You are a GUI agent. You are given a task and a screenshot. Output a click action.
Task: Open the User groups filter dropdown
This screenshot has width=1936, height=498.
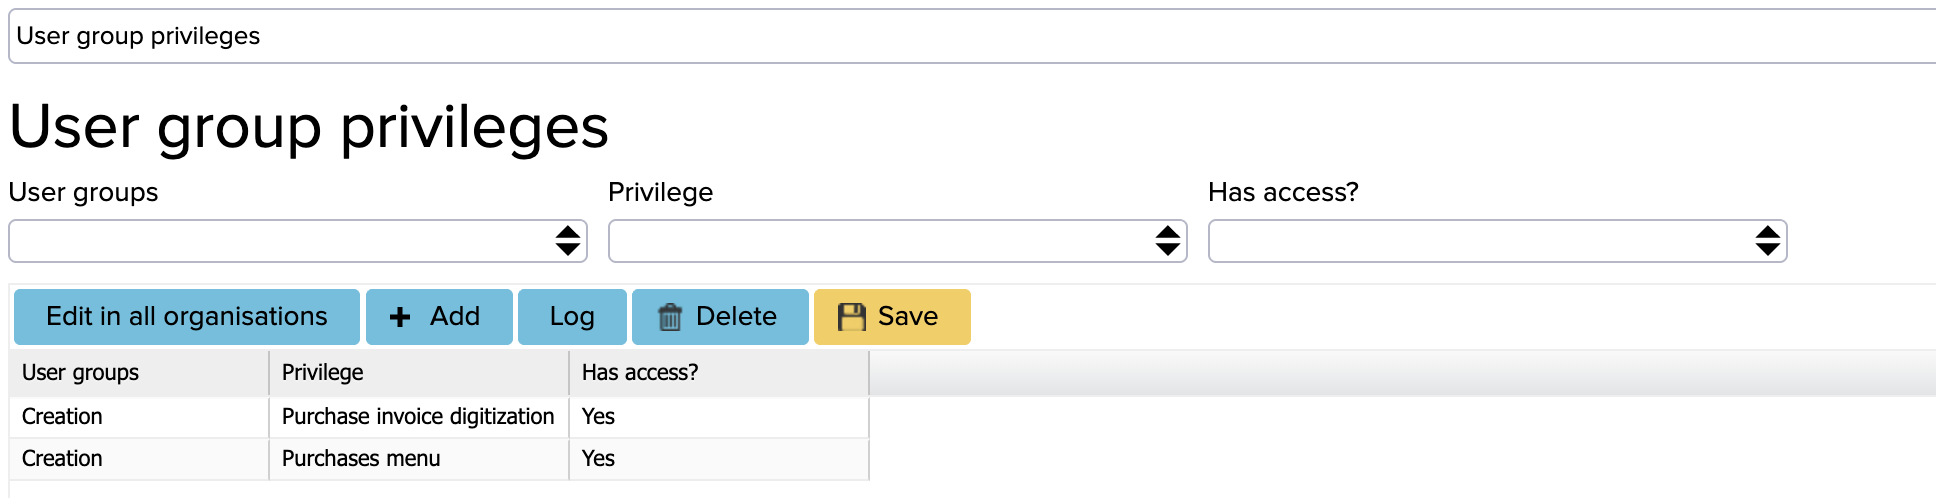(298, 241)
